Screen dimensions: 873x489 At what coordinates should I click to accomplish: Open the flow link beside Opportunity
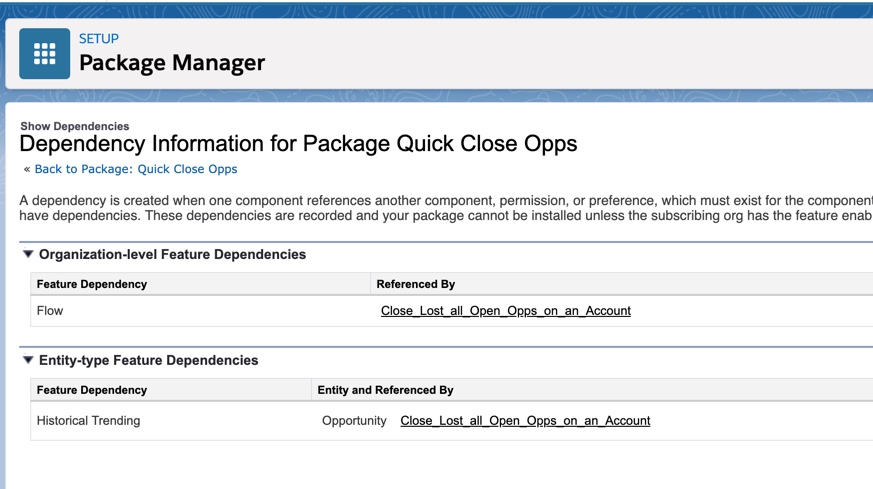click(x=525, y=421)
